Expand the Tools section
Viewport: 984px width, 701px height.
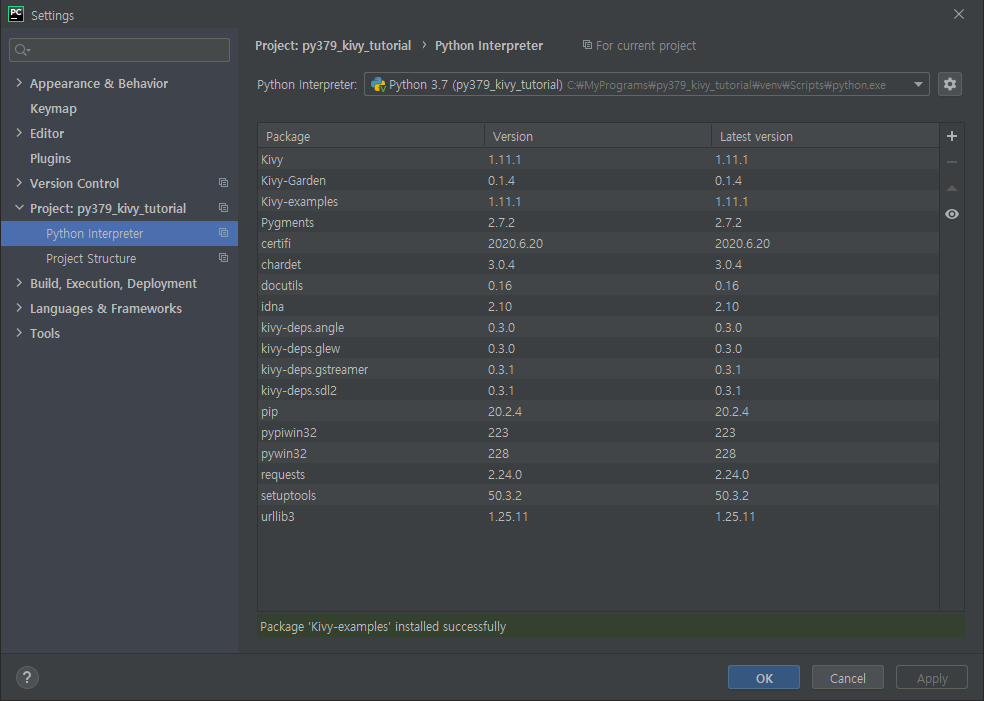19,333
